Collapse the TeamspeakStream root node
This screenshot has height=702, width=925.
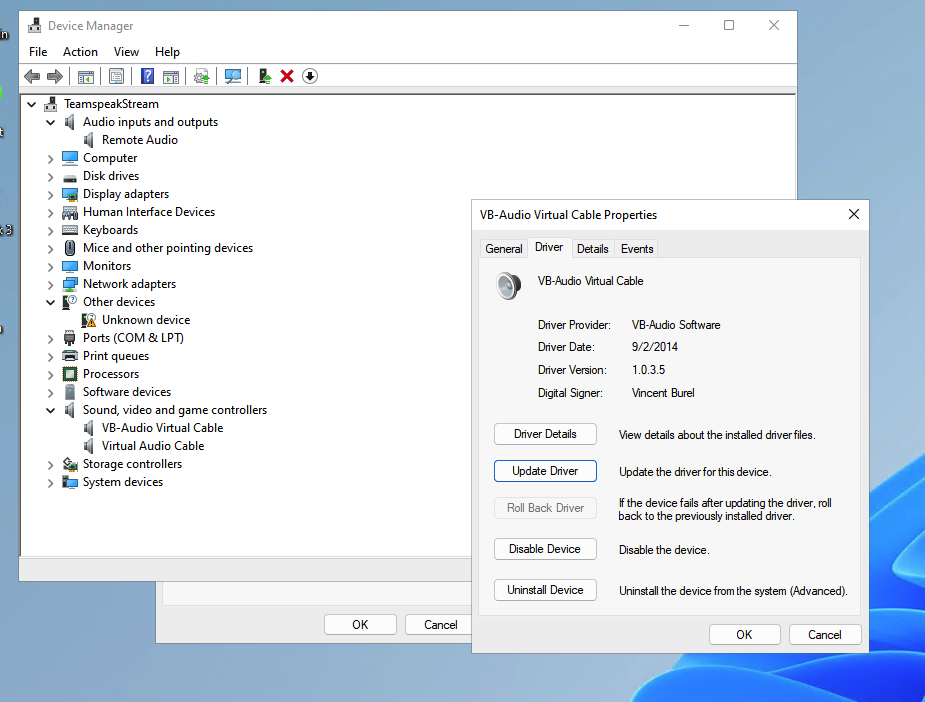pos(32,104)
